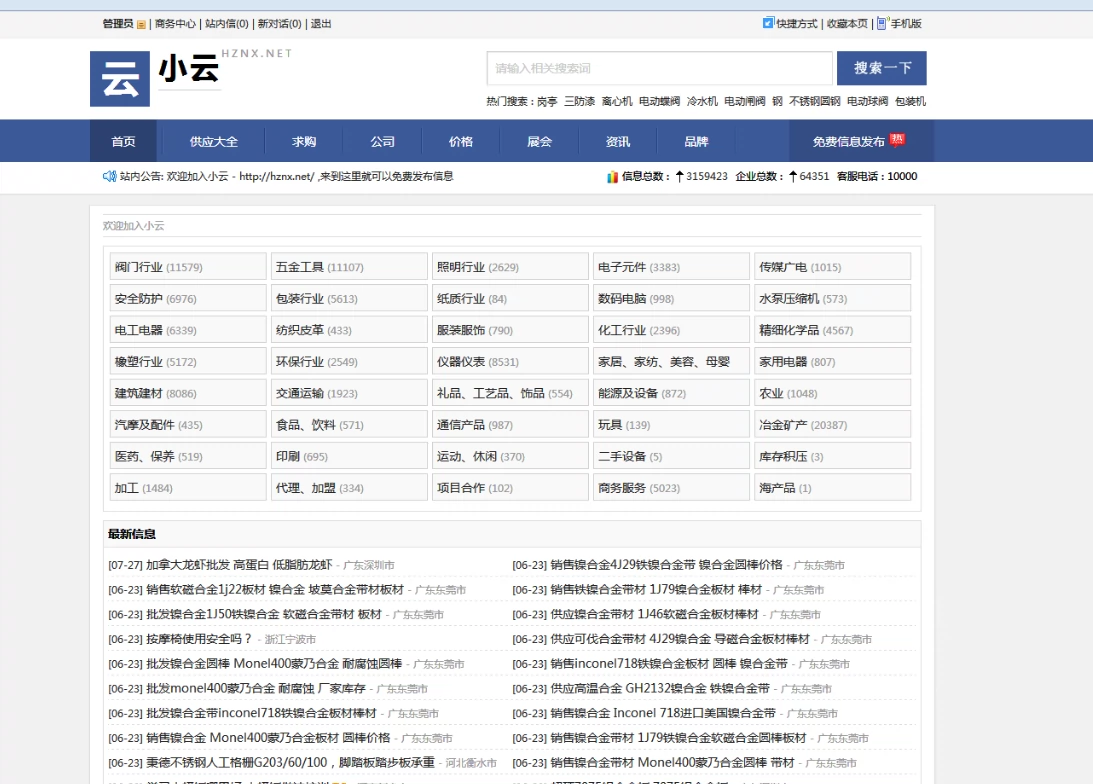1093x784 pixels.
Task: Click the 收藏本页 link
Action: (x=847, y=24)
